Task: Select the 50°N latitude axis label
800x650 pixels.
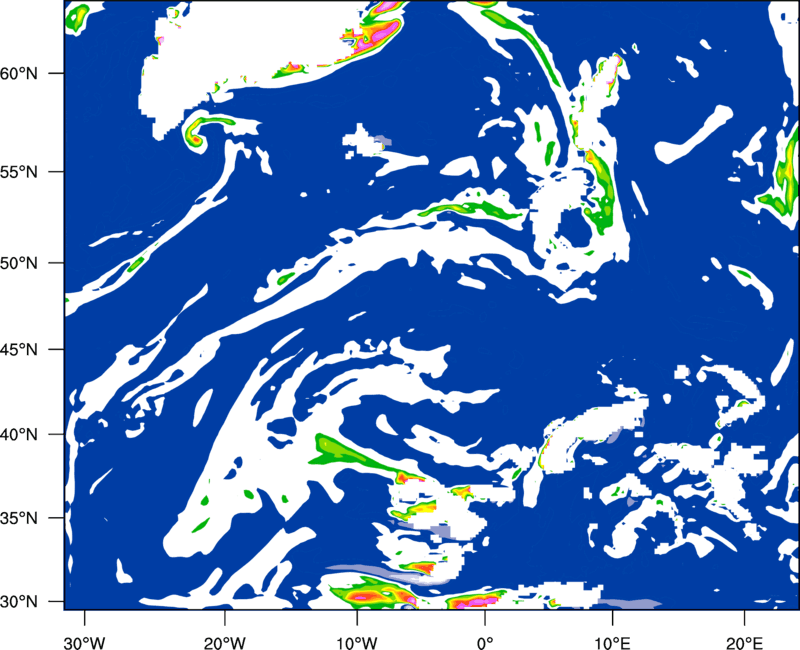Action: 19,264
